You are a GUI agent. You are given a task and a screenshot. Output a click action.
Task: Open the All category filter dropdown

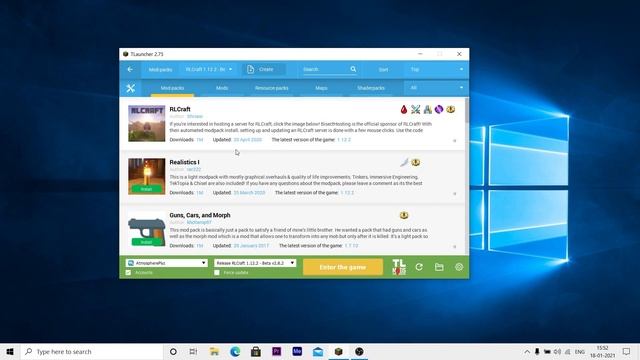[436, 88]
